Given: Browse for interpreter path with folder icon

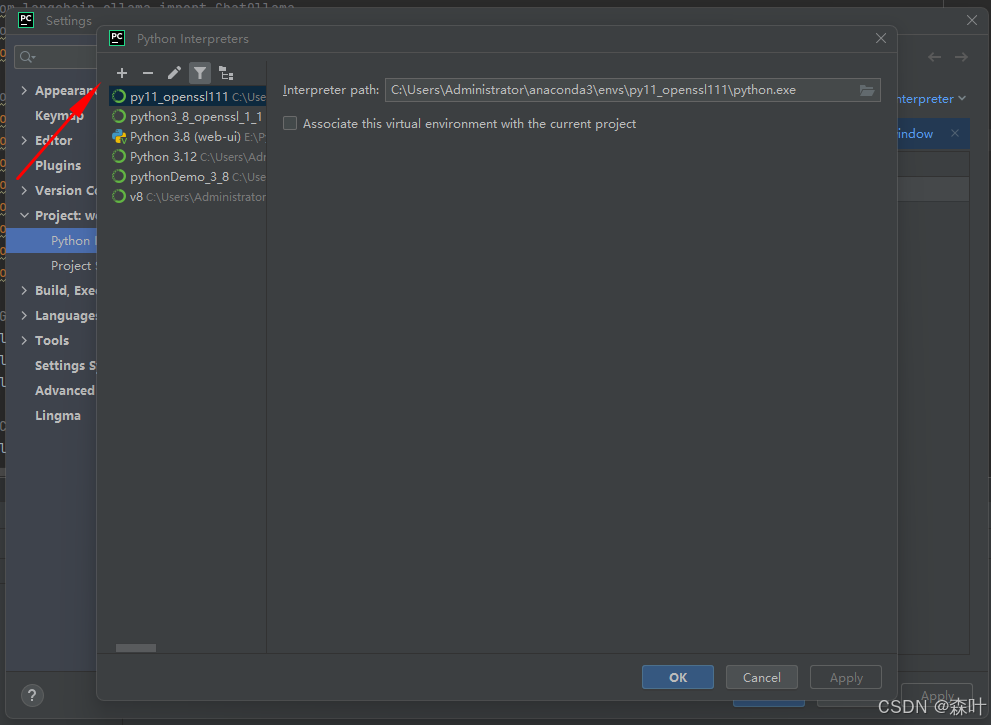Looking at the screenshot, I should tap(867, 90).
